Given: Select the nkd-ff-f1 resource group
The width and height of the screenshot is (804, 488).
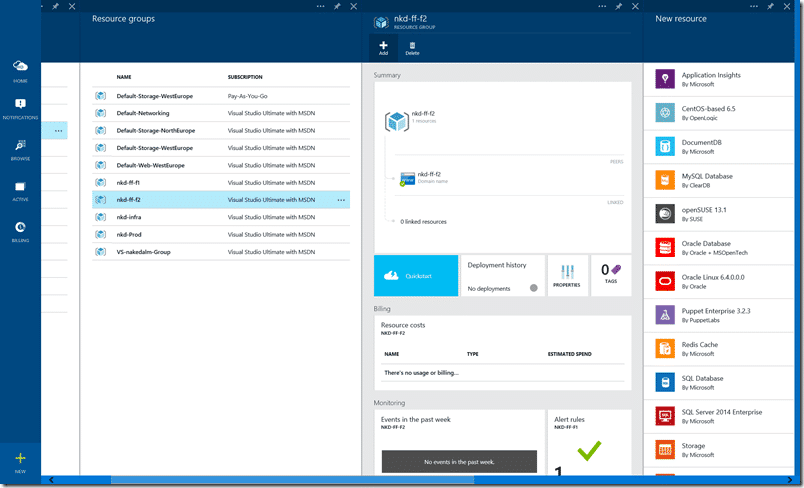Looking at the screenshot, I should pyautogui.click(x=221, y=182).
